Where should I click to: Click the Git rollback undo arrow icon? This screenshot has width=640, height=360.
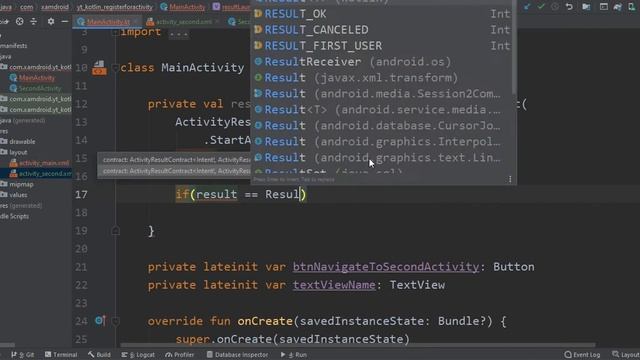tap(569, 7)
